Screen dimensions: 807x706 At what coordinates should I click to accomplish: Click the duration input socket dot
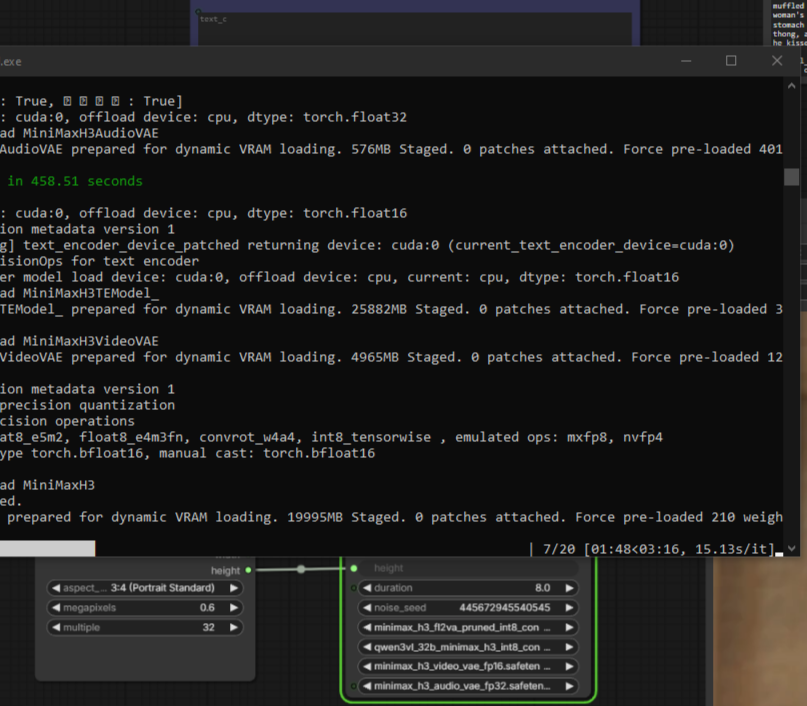(354, 588)
